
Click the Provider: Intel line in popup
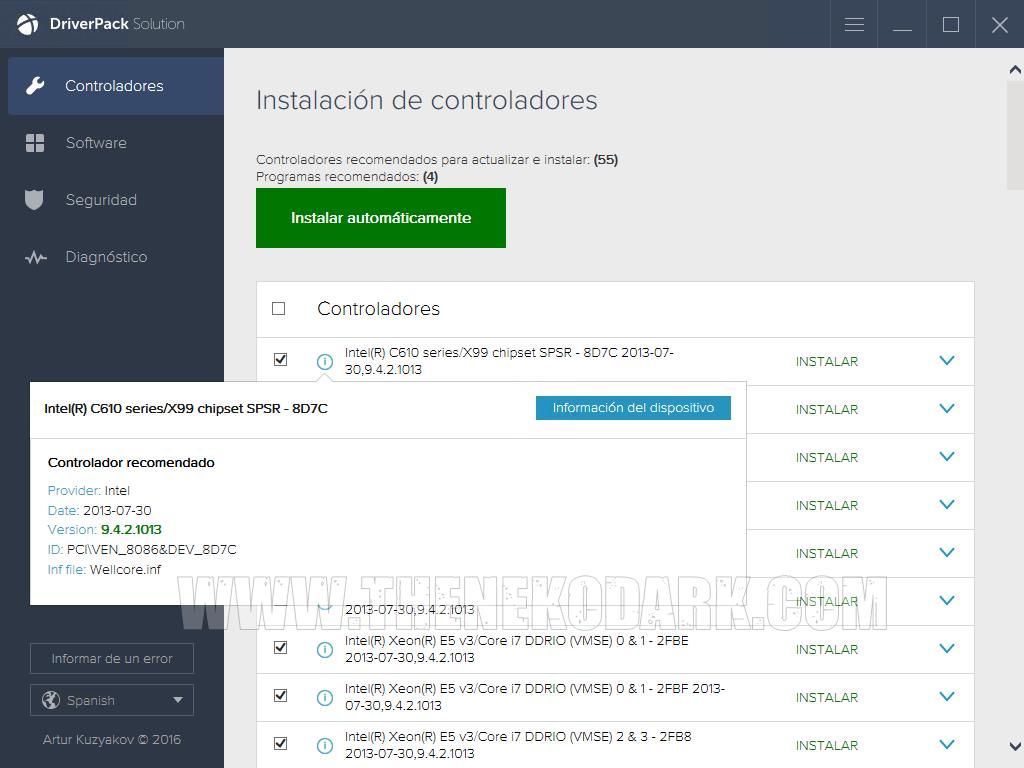(89, 490)
